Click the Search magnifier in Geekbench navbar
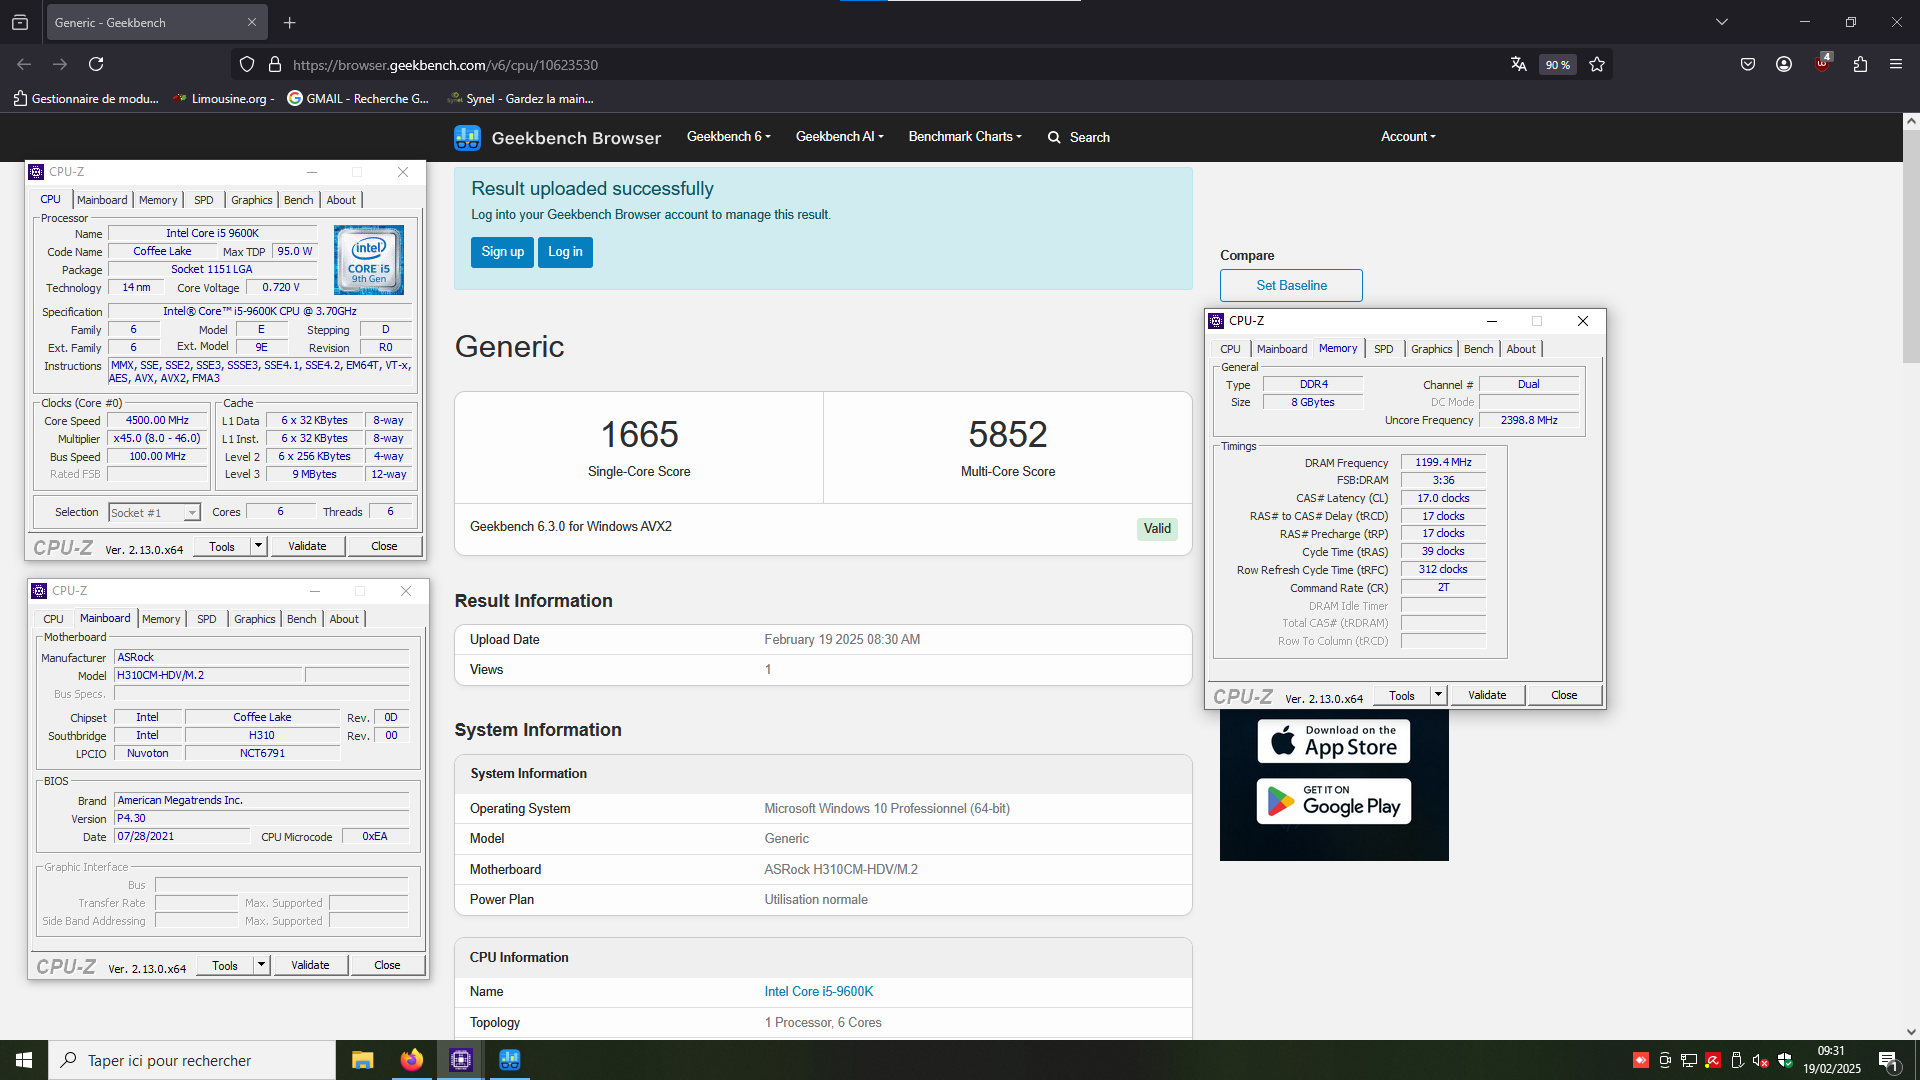This screenshot has width=1920, height=1080. [1054, 137]
